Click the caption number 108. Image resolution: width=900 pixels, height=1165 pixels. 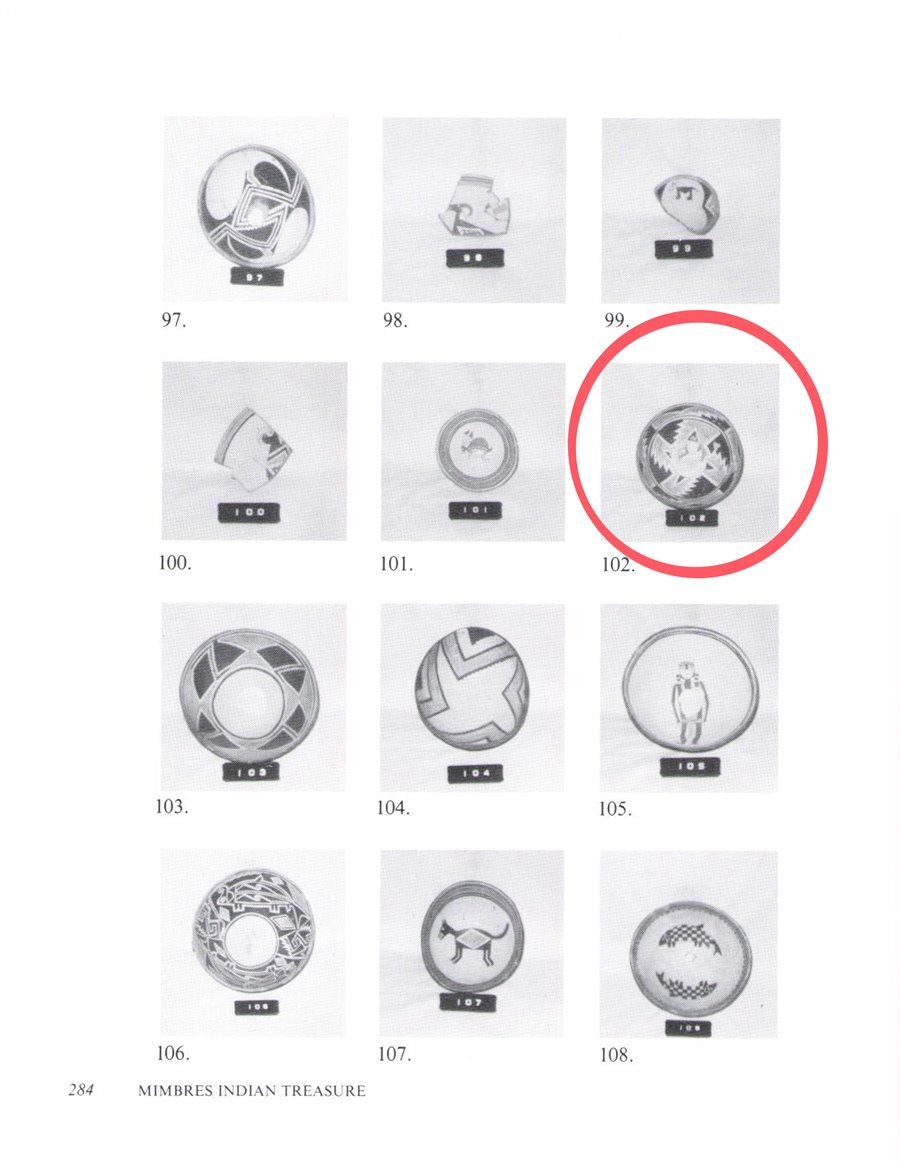click(617, 1055)
